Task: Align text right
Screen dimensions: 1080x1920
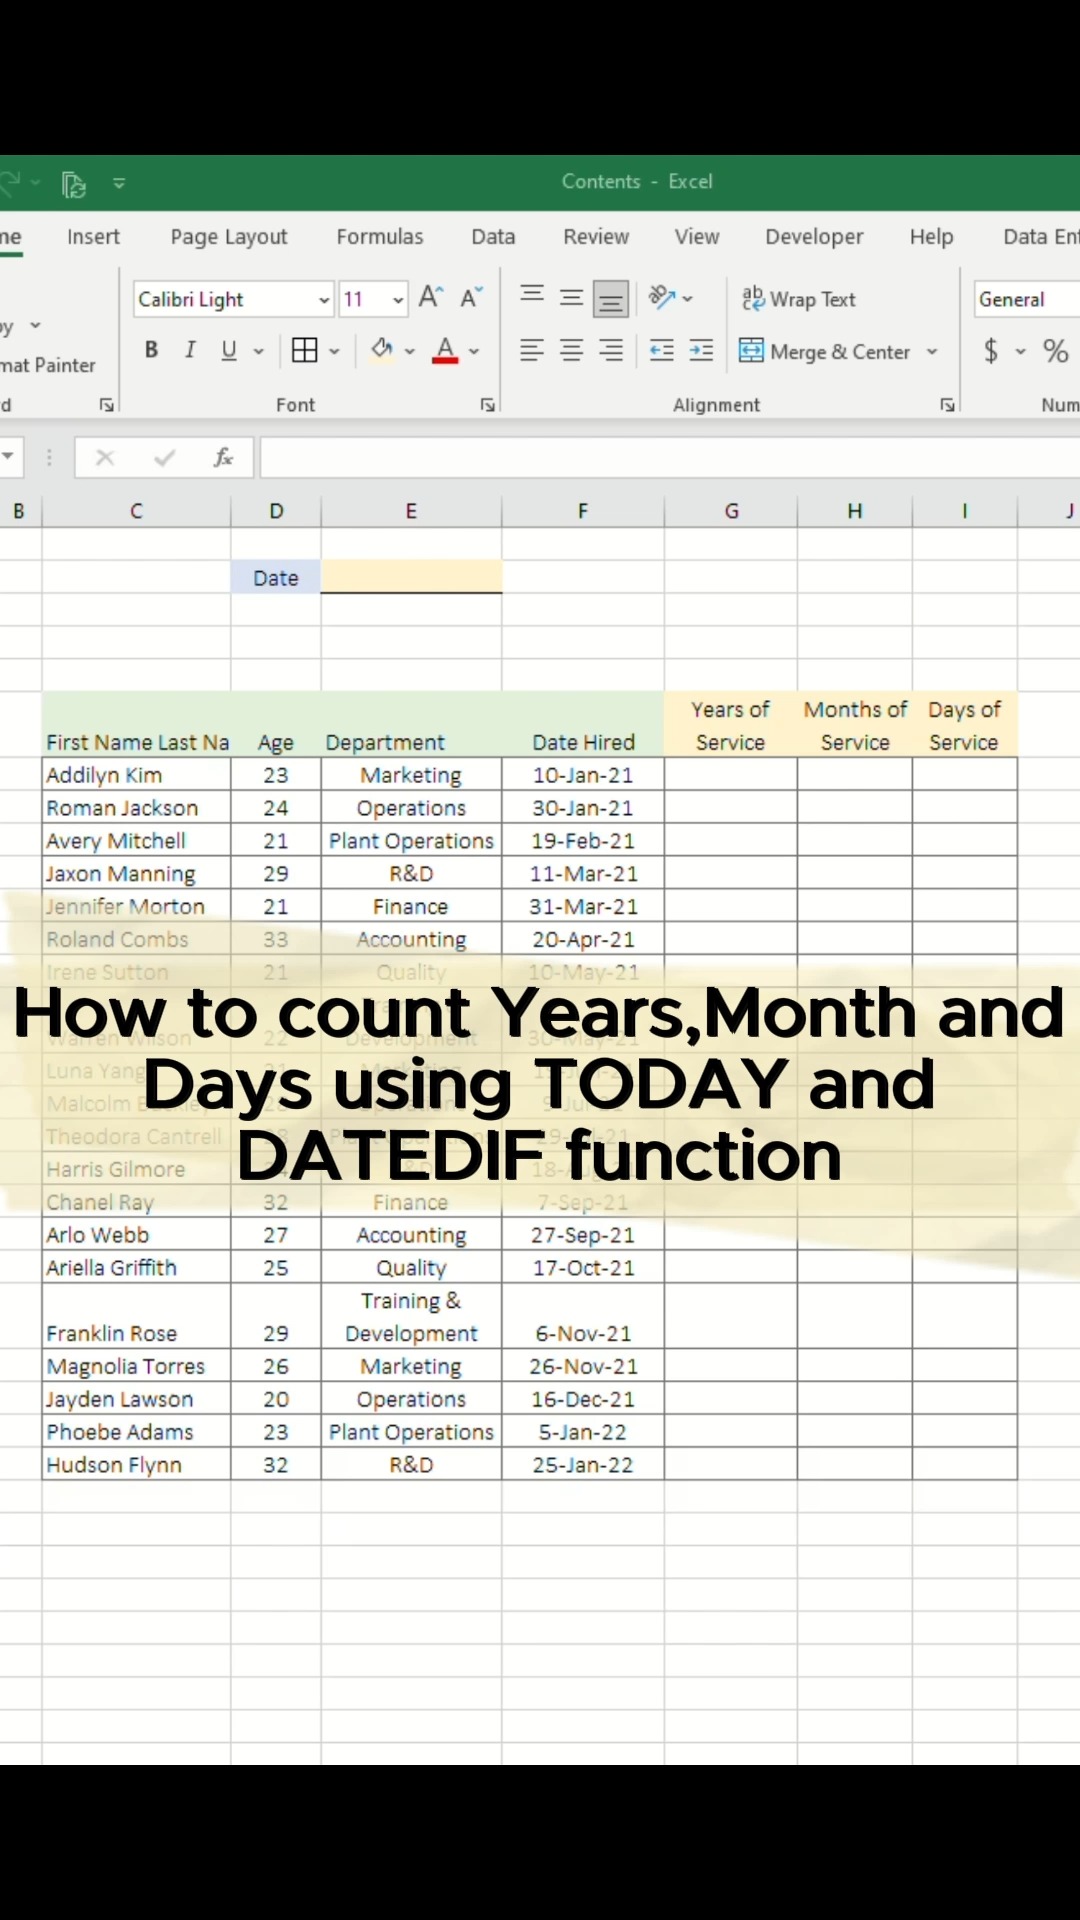Action: (x=611, y=350)
